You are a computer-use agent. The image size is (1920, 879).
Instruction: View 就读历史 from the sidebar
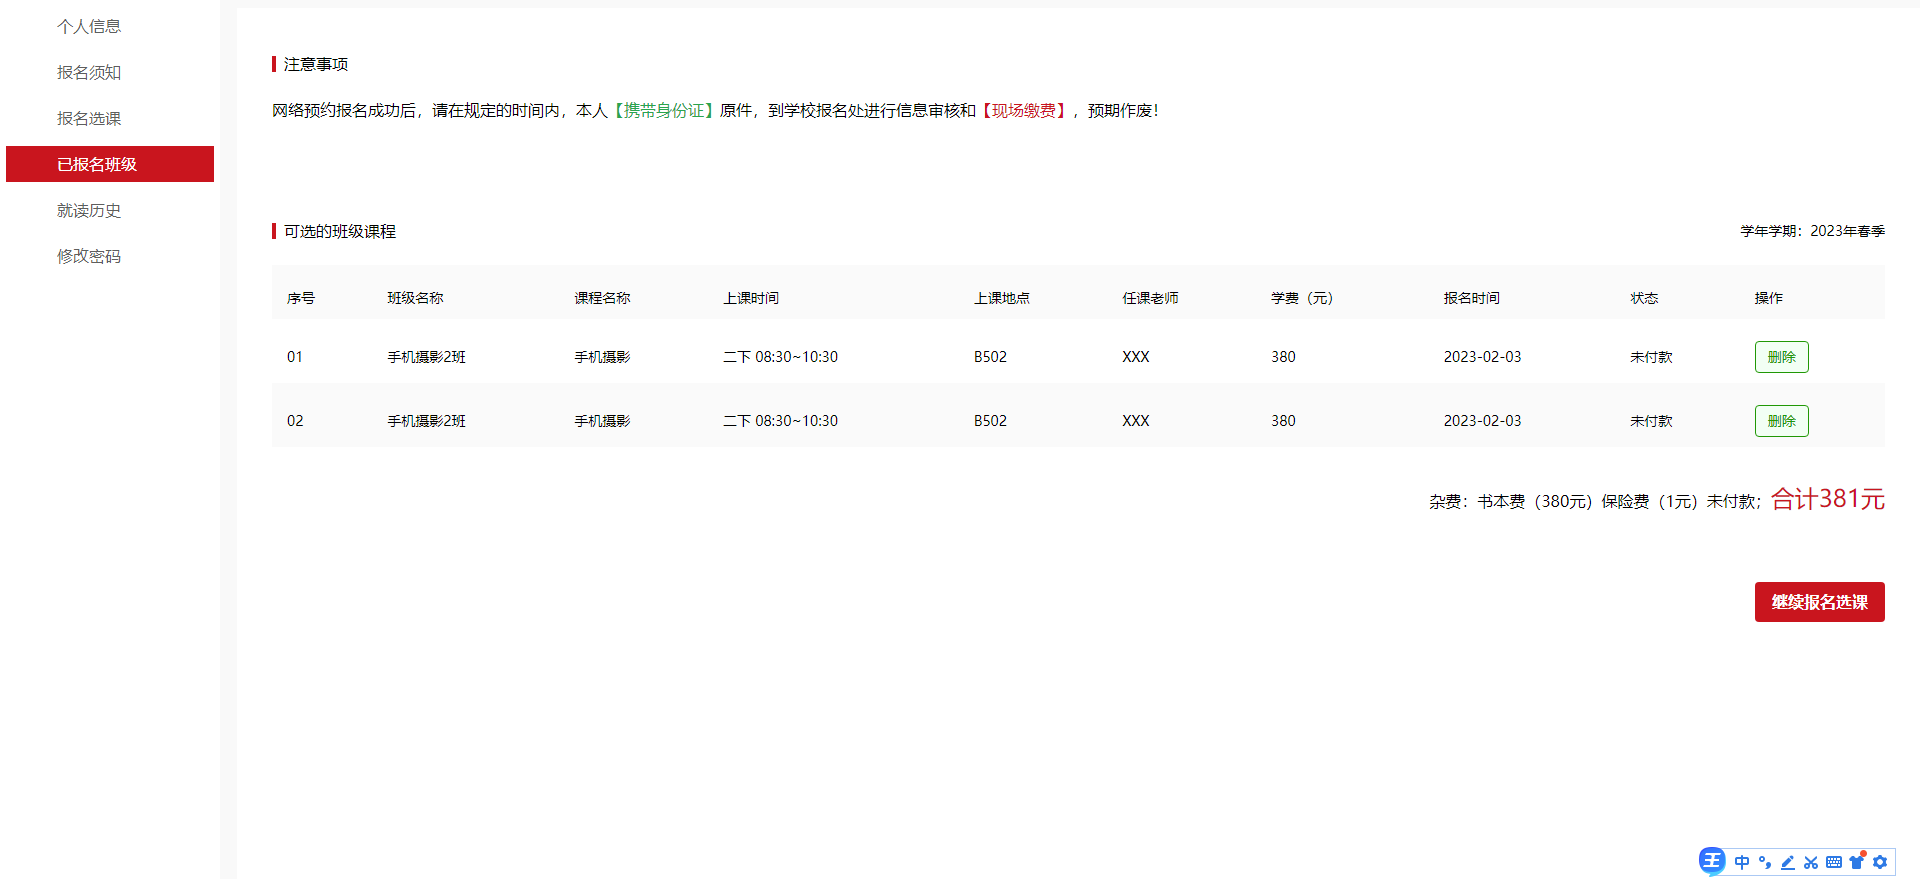pos(89,210)
